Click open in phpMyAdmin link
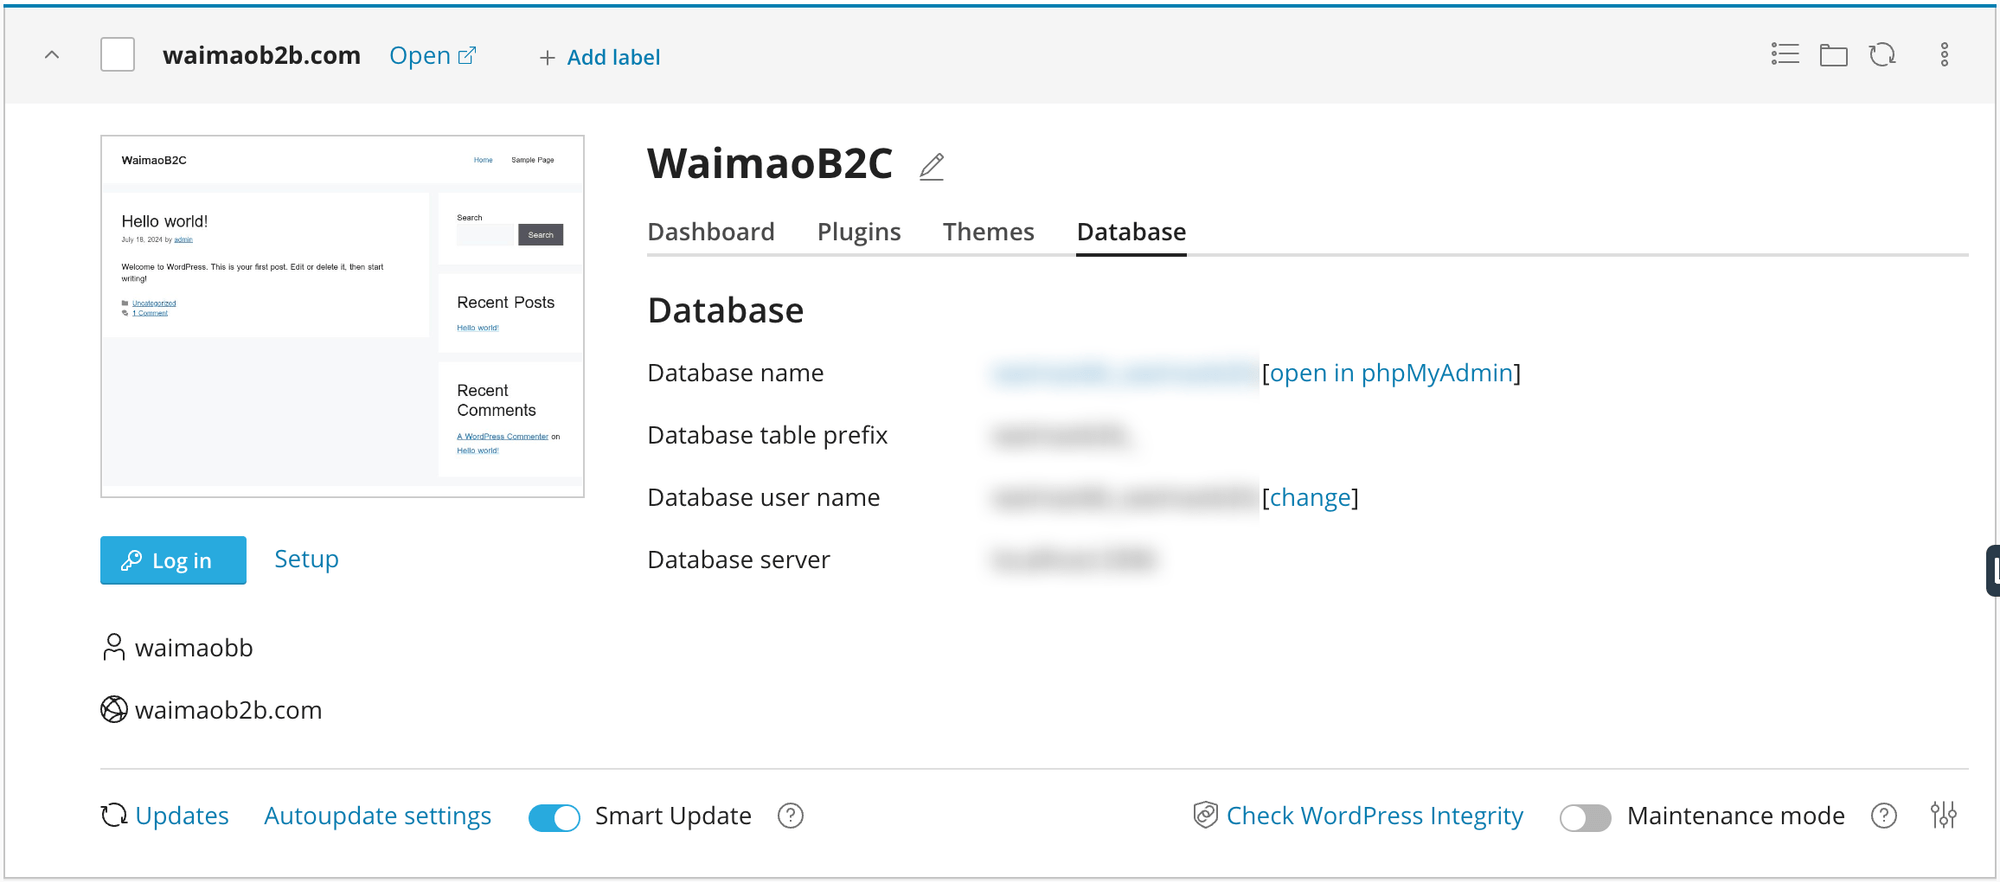 tap(1391, 373)
